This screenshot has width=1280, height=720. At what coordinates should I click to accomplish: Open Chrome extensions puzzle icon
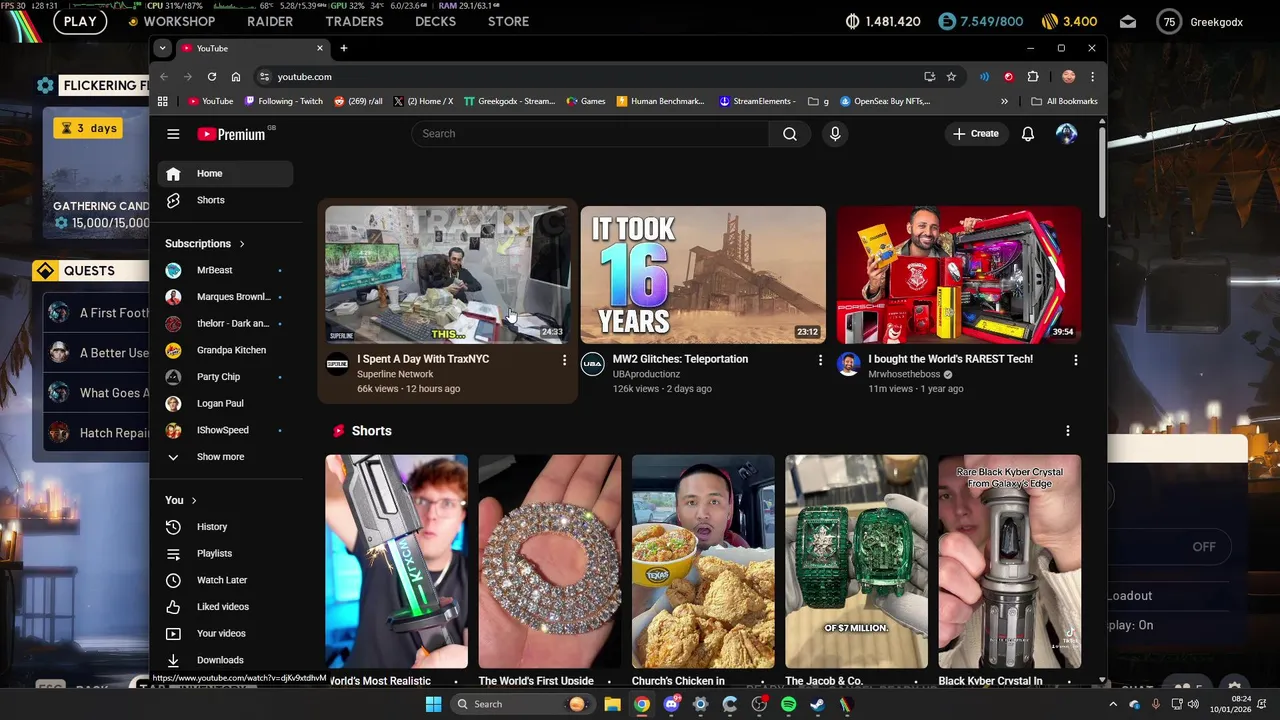[1033, 77]
